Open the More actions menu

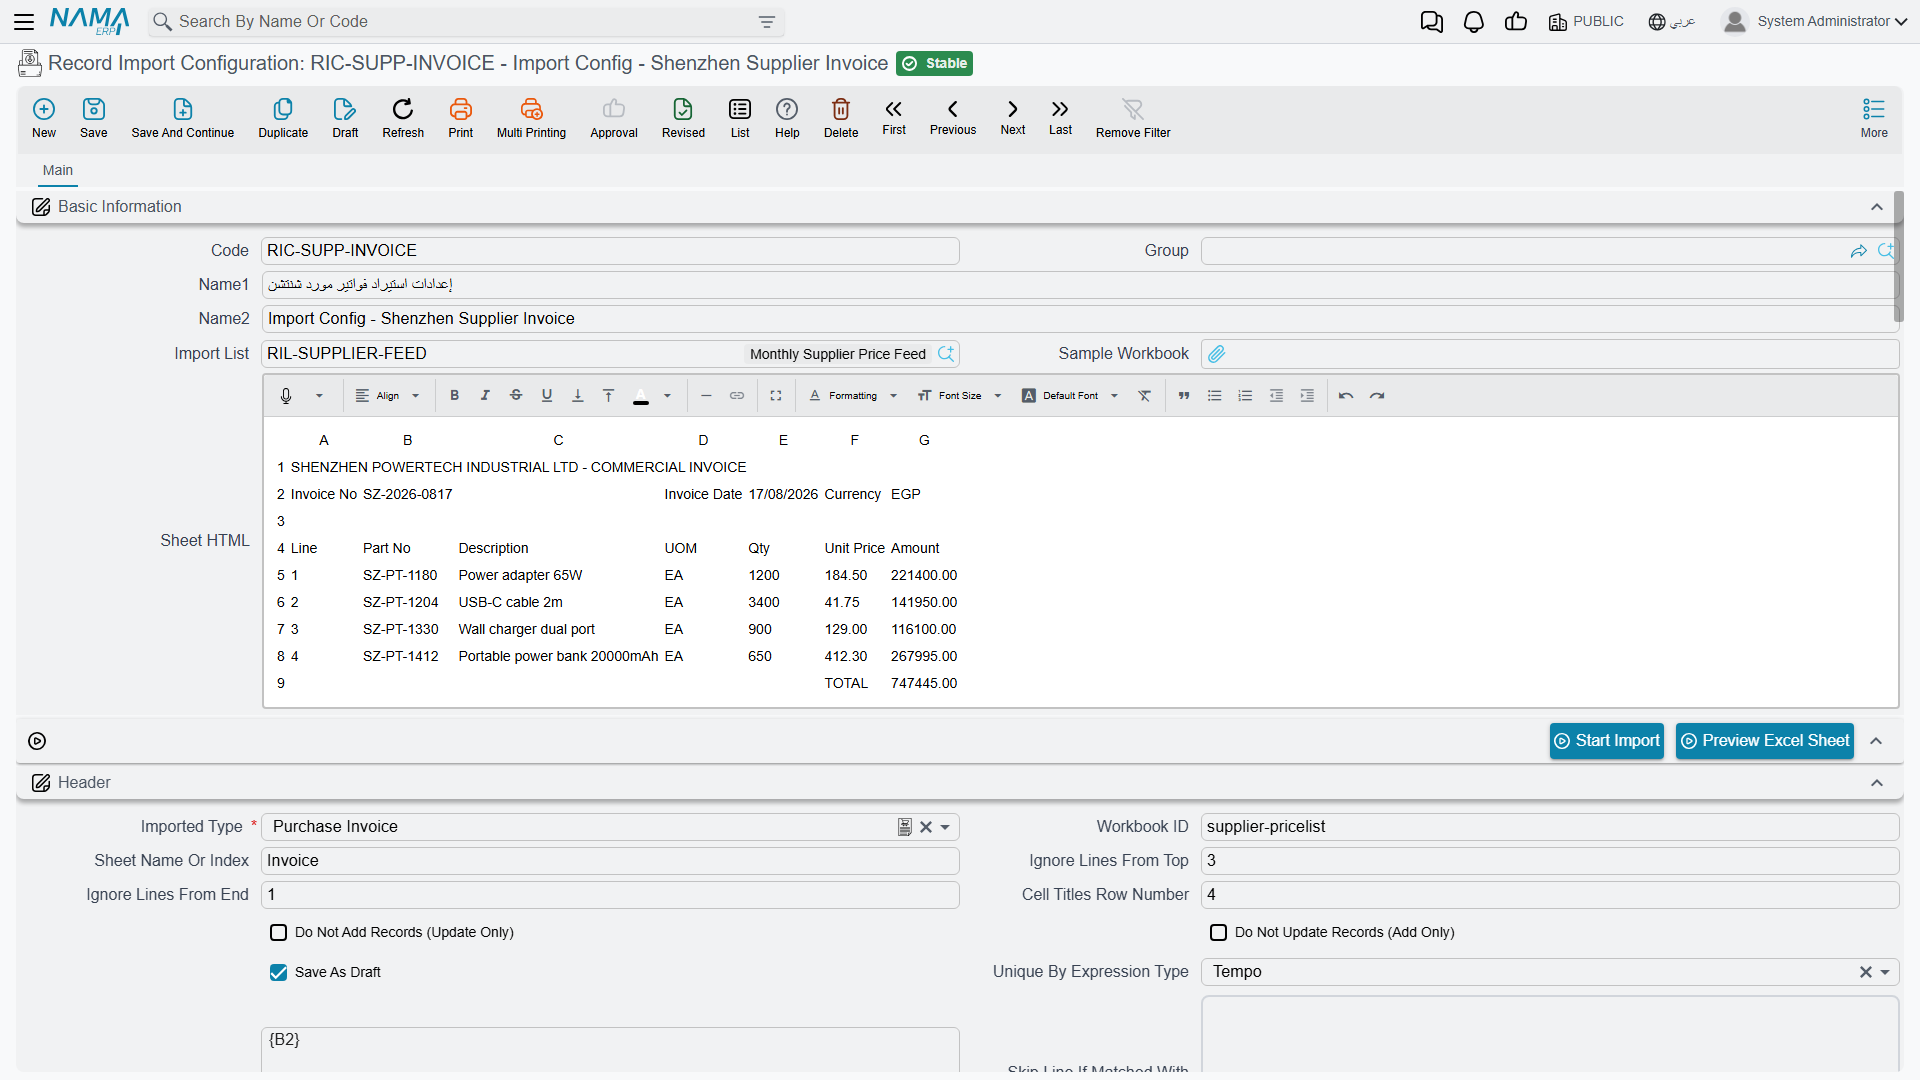(1874, 118)
